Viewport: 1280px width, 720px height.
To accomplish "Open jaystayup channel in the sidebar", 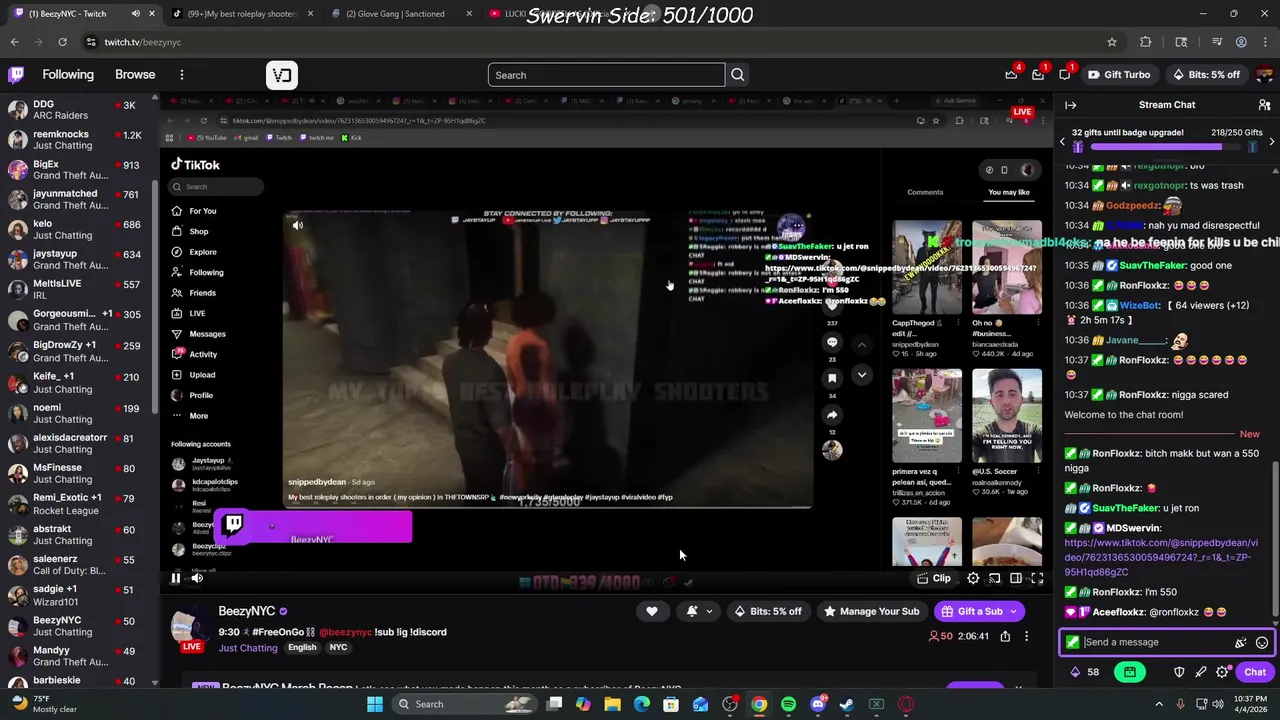I will [x=78, y=260].
